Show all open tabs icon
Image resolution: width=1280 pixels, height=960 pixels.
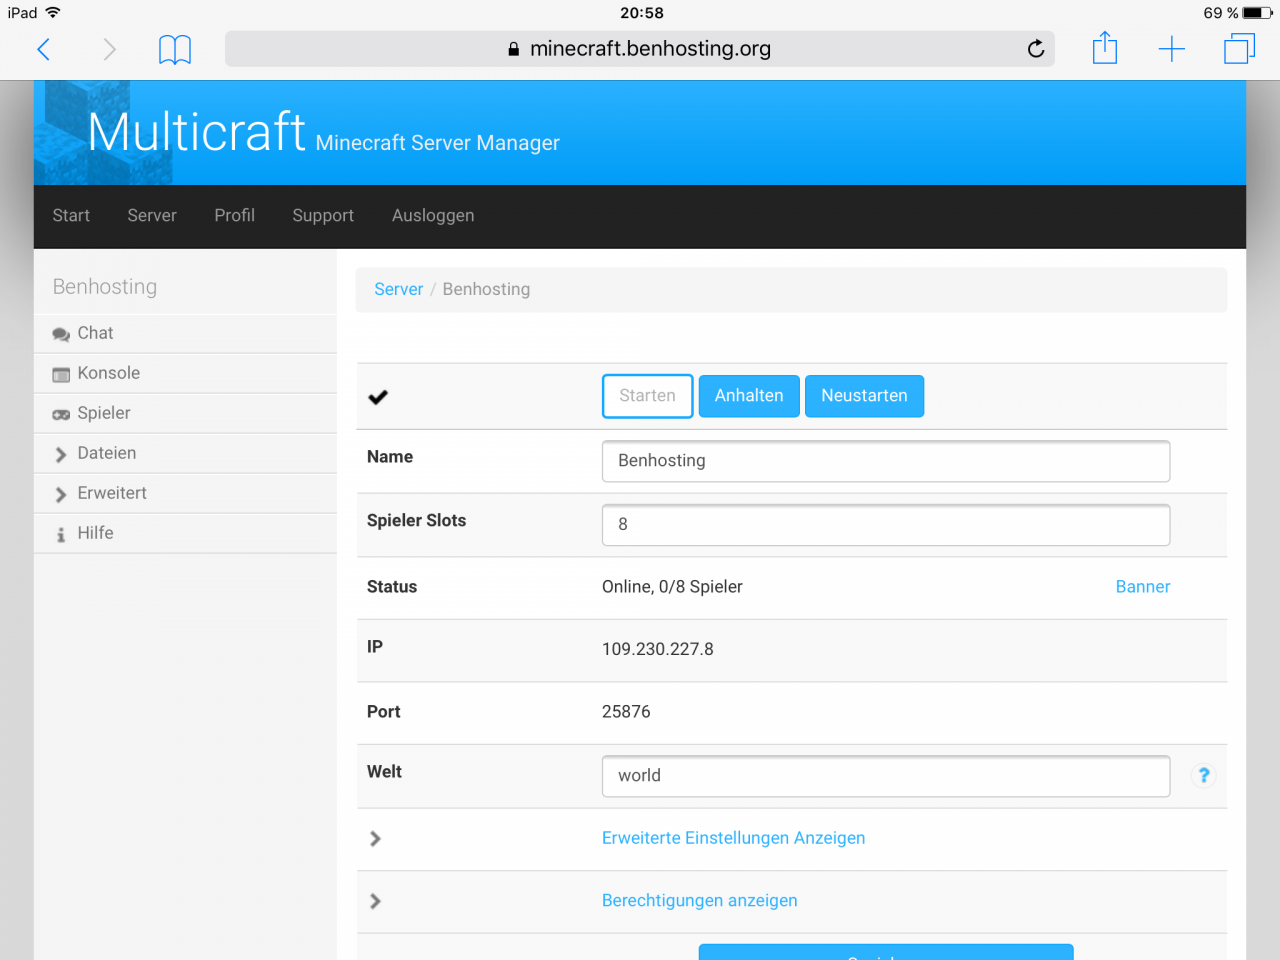[1239, 49]
